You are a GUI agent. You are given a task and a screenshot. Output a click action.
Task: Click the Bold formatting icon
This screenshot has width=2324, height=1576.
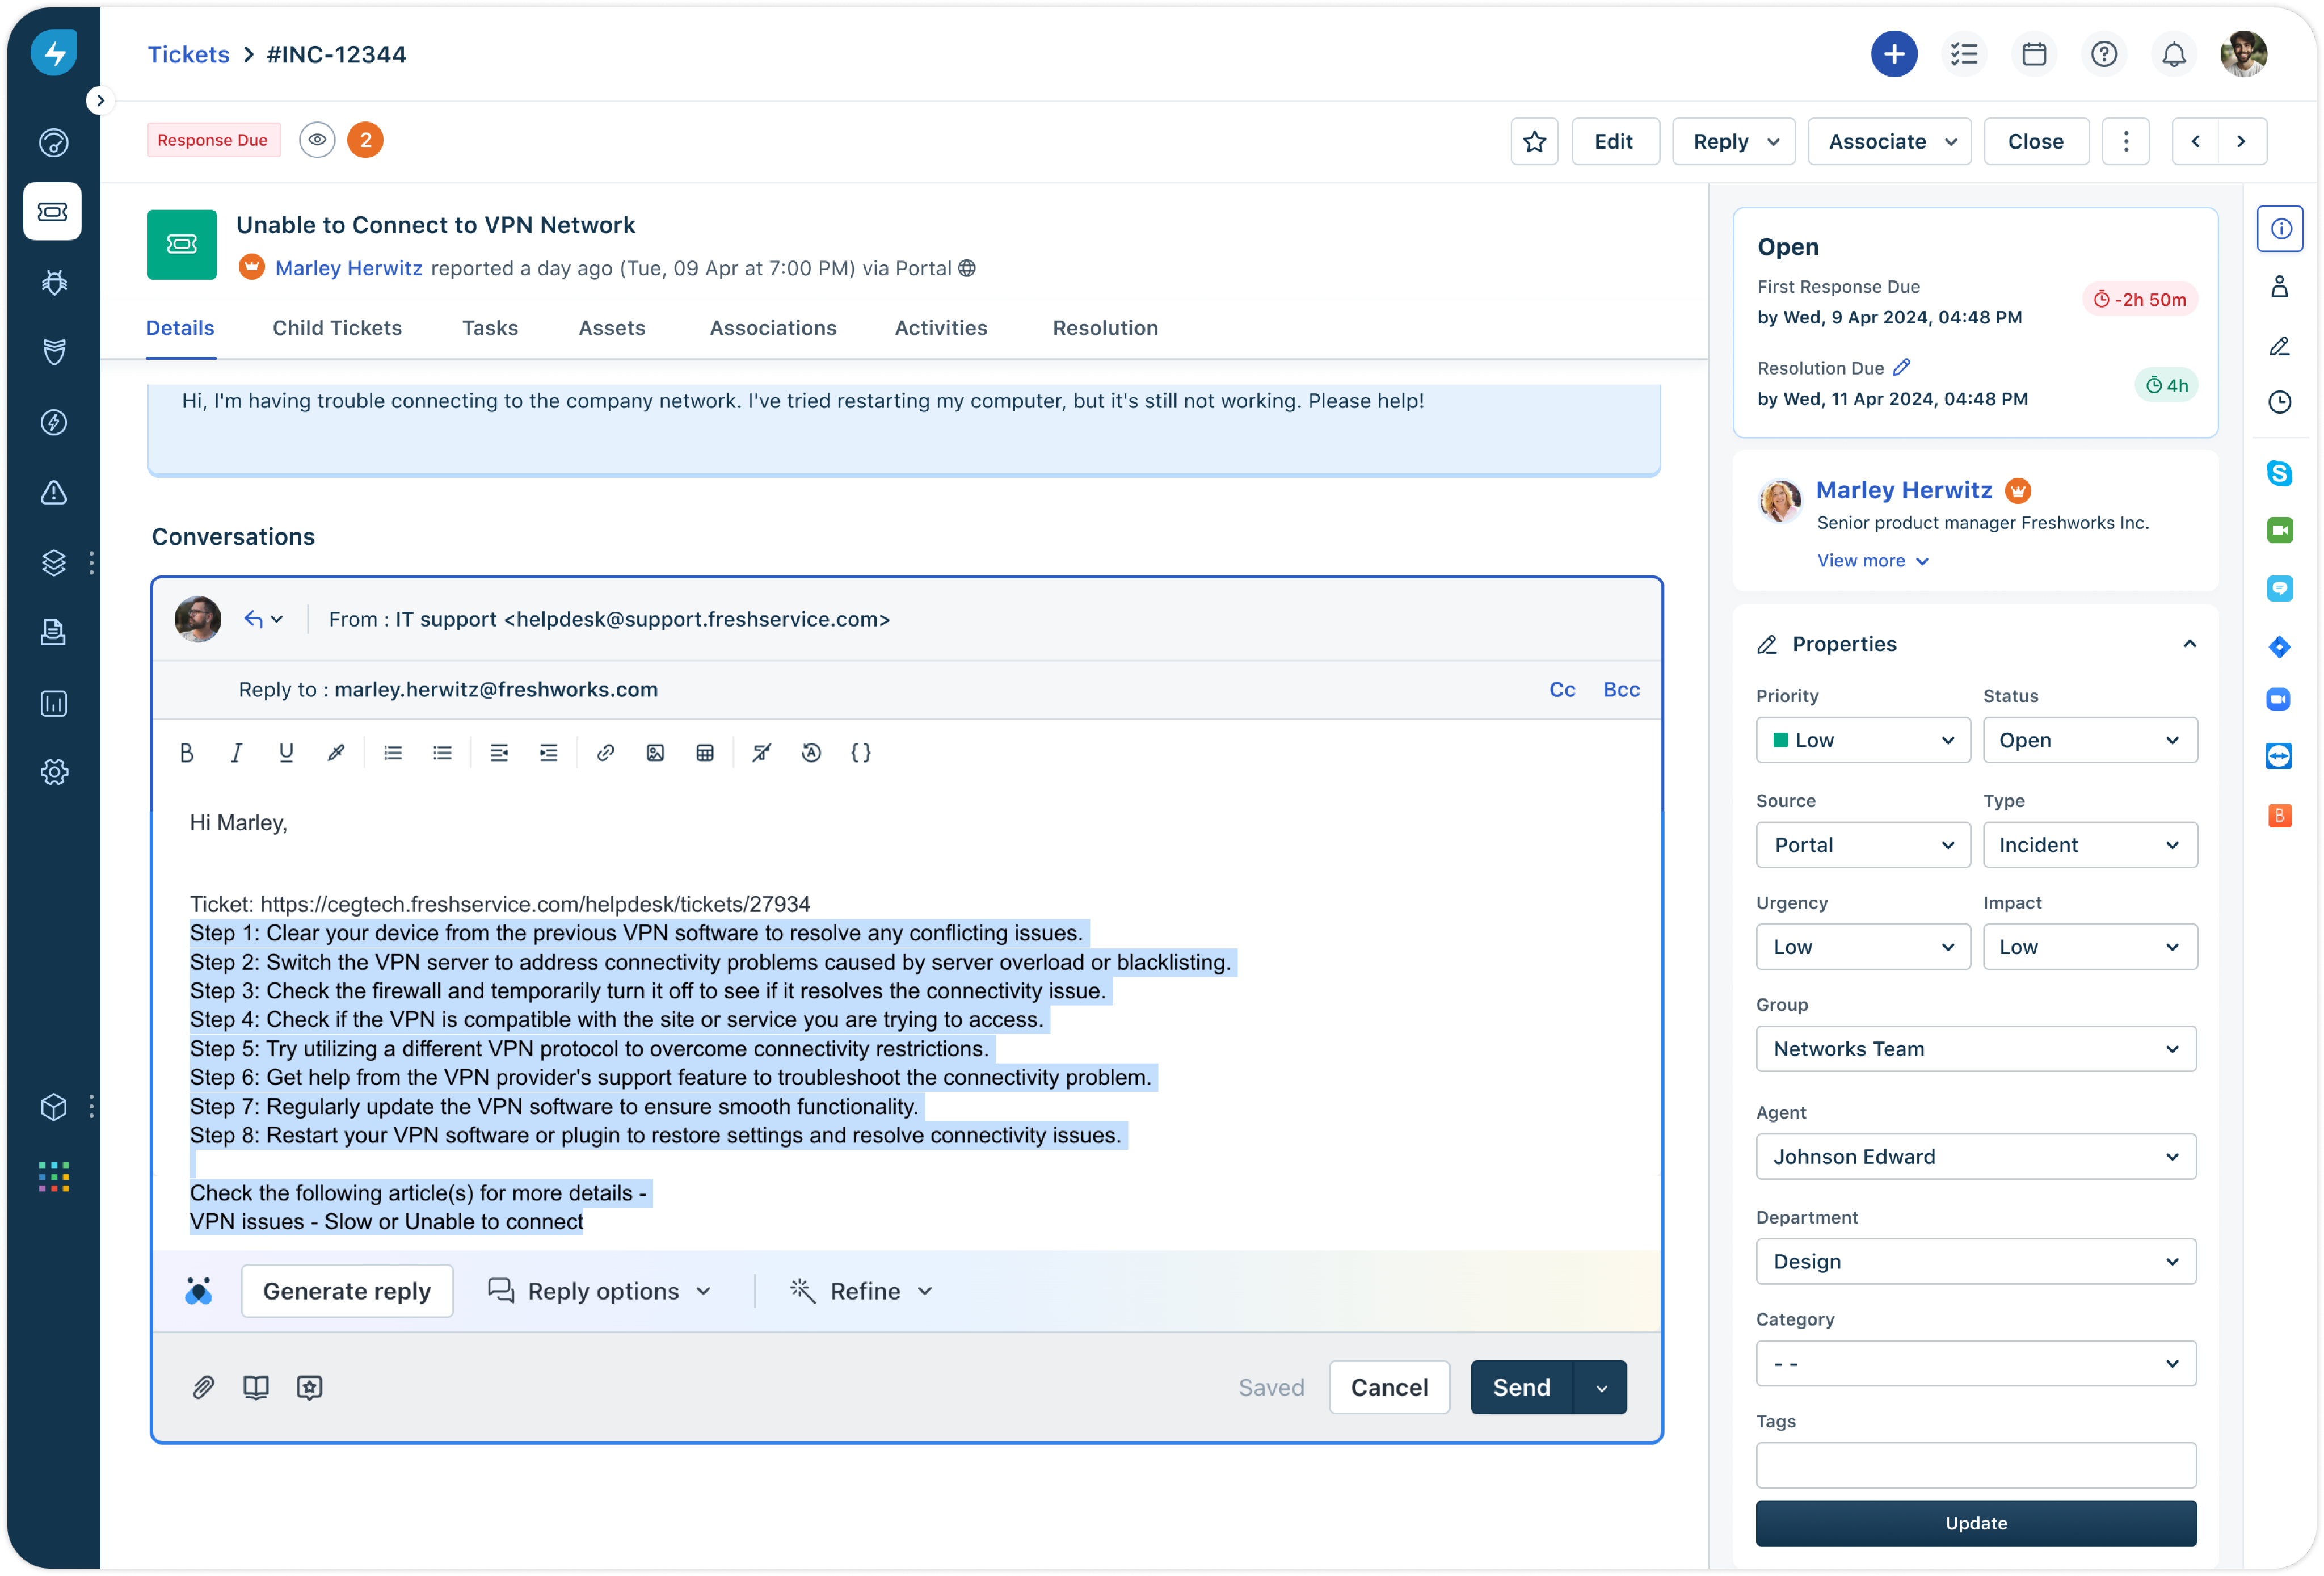186,753
